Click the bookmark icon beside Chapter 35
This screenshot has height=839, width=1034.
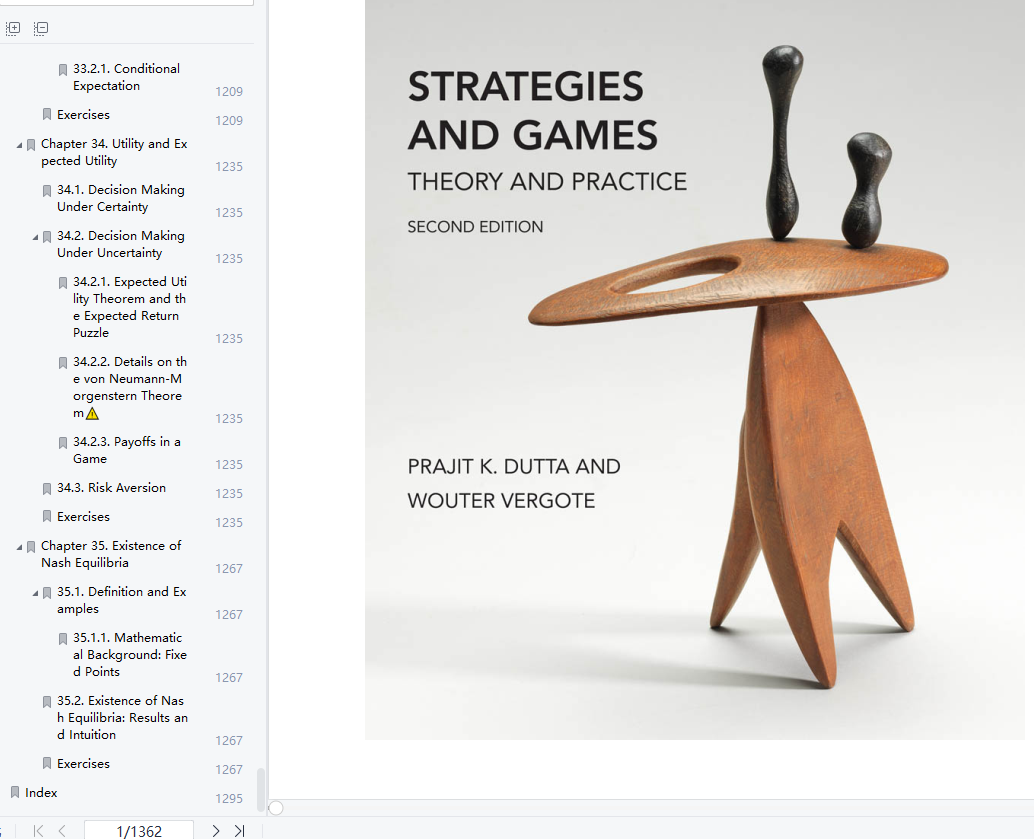point(31,547)
